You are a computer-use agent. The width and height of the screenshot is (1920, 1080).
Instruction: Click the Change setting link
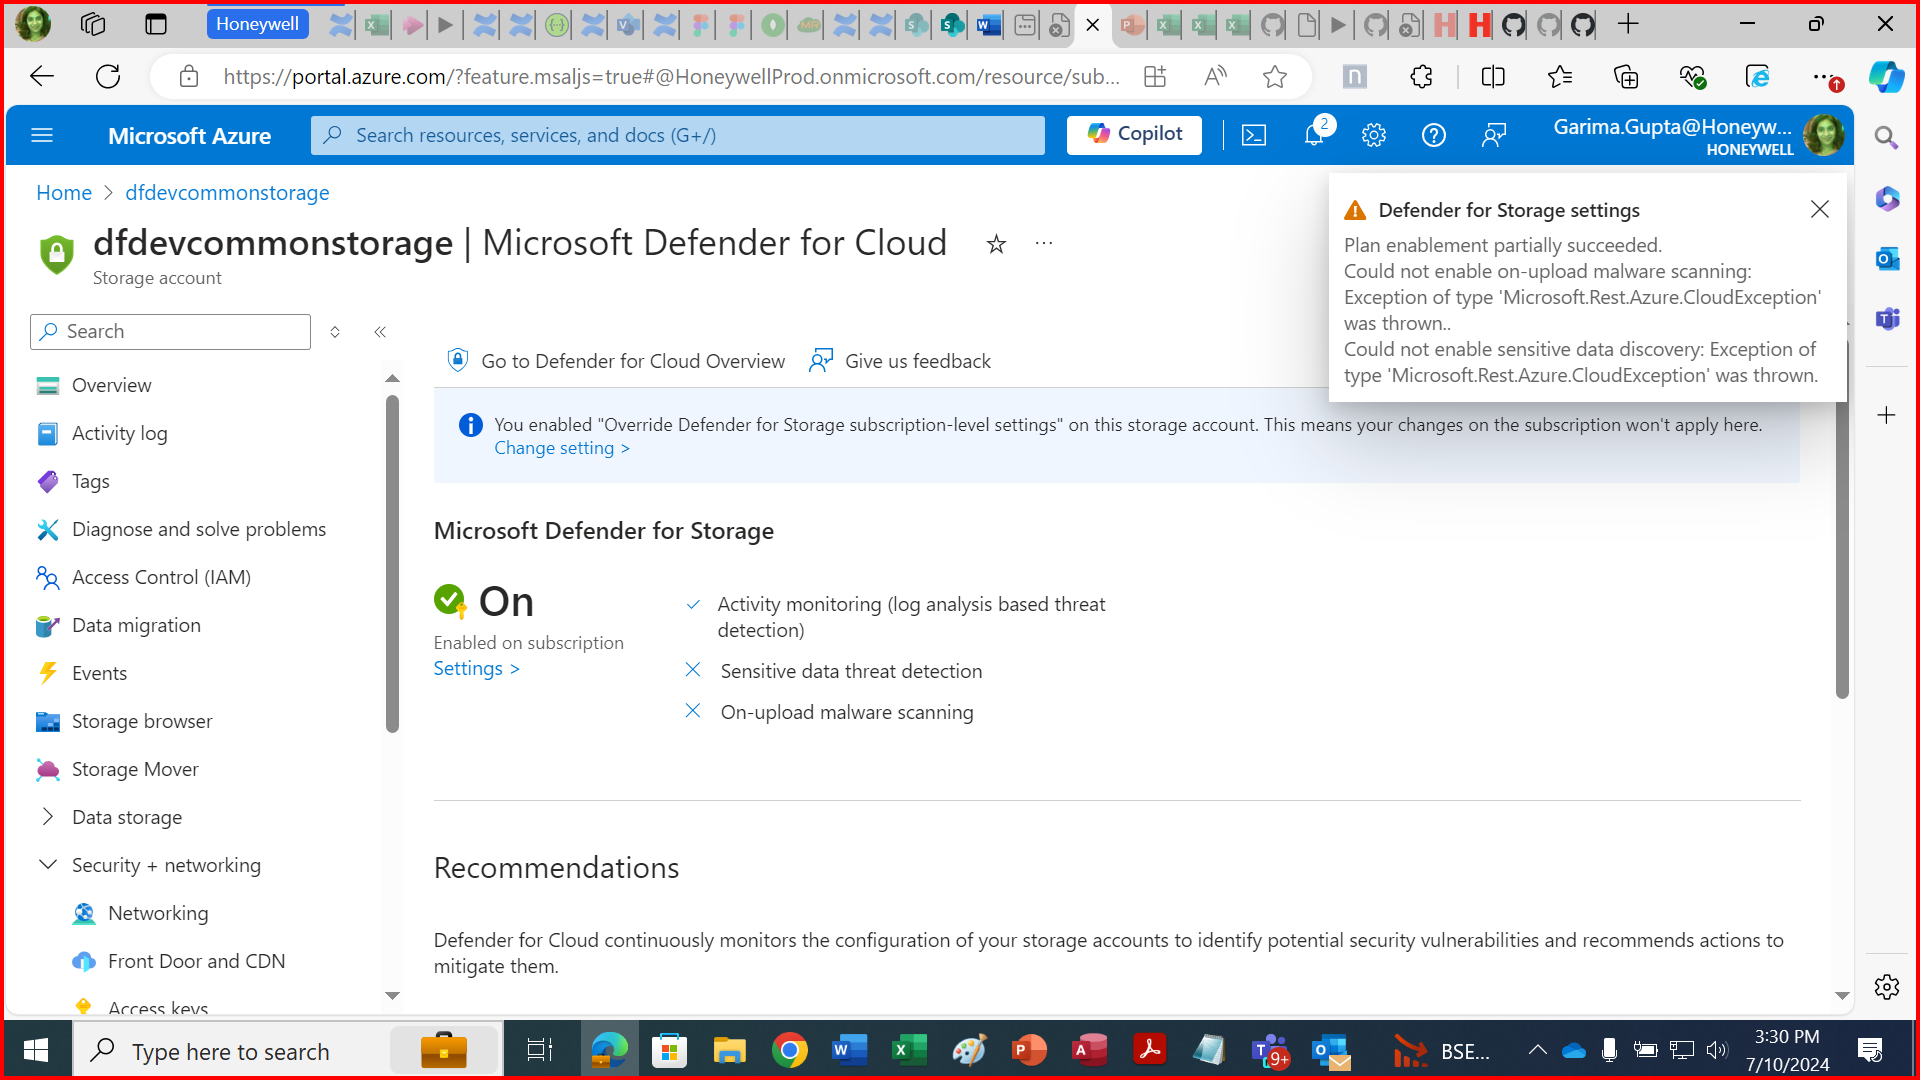[x=561, y=448]
